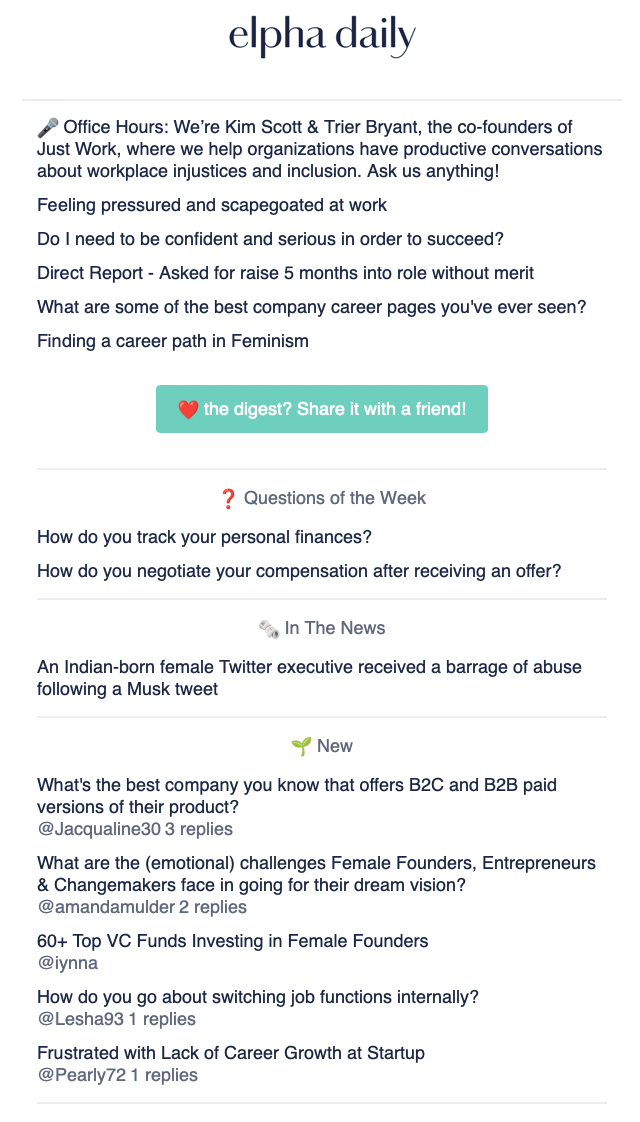Open 'Finding a career path in Feminism'

[x=173, y=341]
